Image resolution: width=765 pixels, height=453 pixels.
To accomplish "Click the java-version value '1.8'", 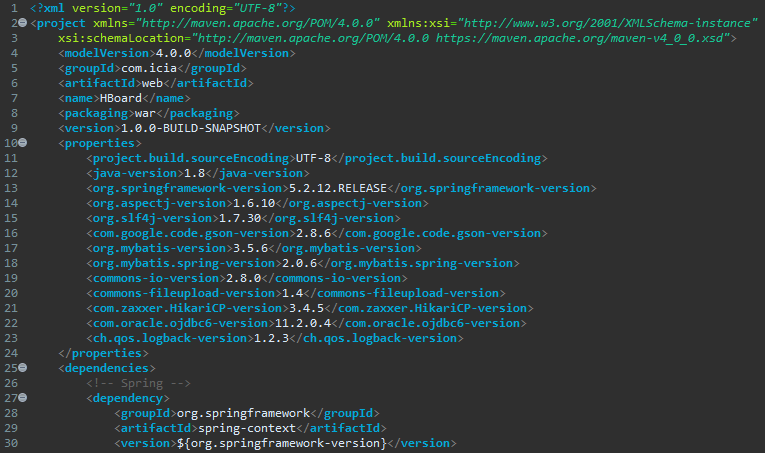I will 194,173.
